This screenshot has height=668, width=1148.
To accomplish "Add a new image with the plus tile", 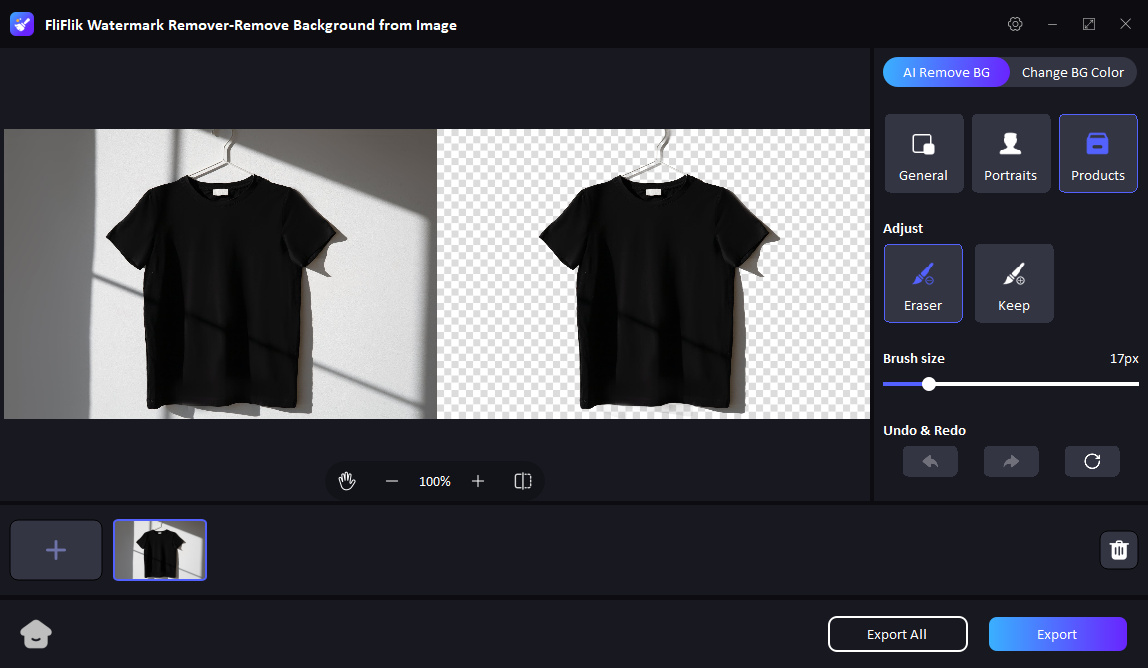I will point(55,550).
